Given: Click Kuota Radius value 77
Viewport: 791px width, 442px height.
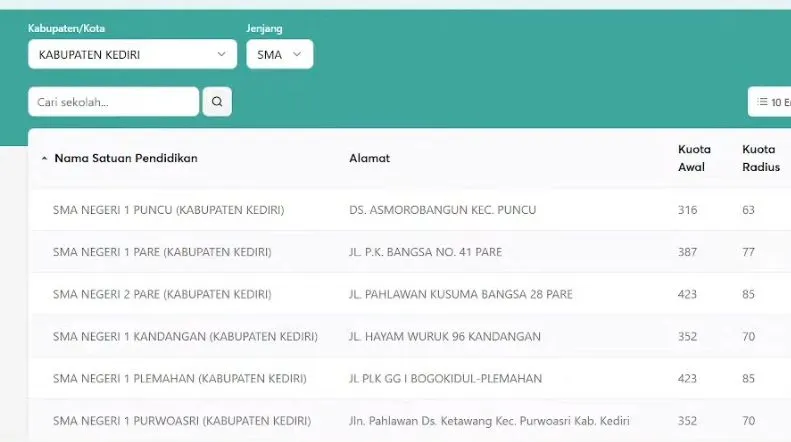Looking at the screenshot, I should click(748, 252).
